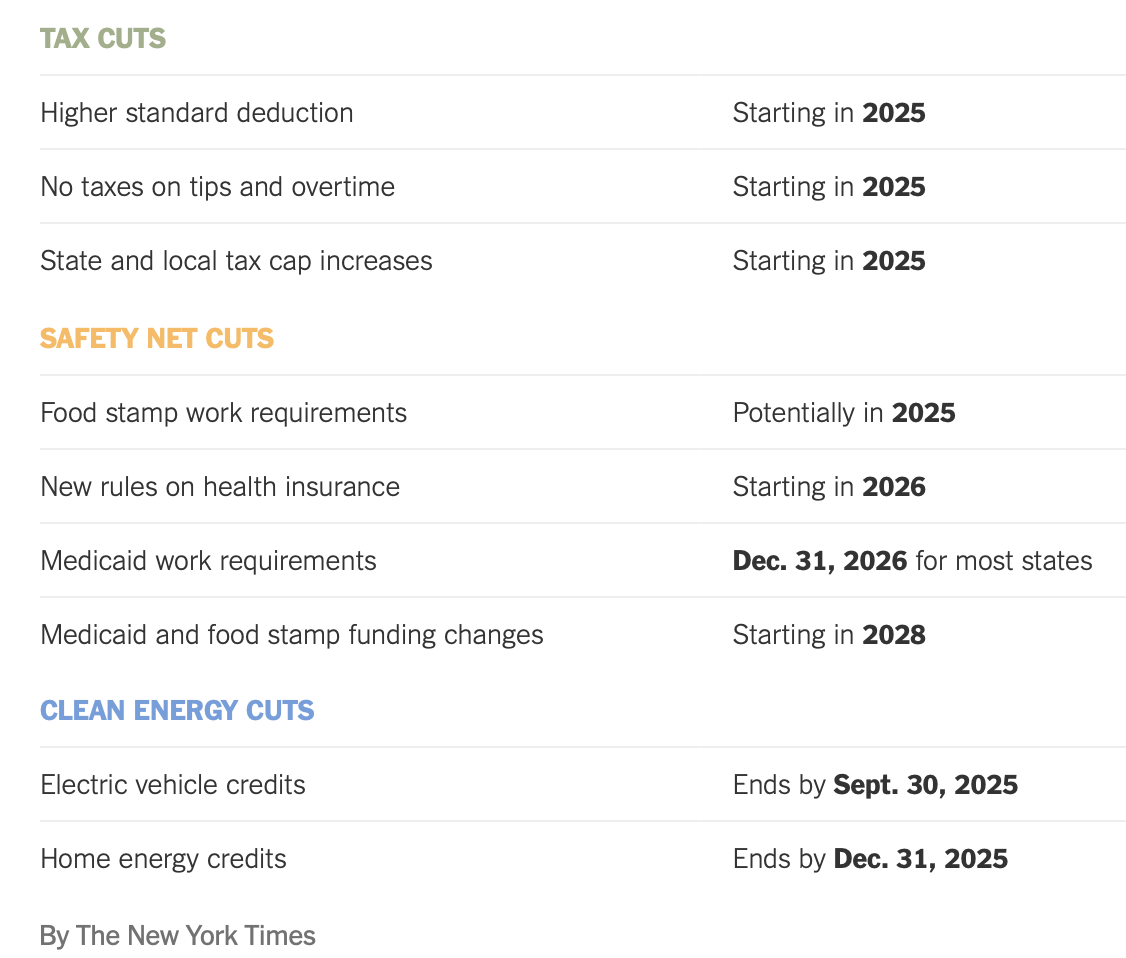The height and width of the screenshot is (958, 1126).
Task: Select the Starting in 2026 date text
Action: [829, 487]
